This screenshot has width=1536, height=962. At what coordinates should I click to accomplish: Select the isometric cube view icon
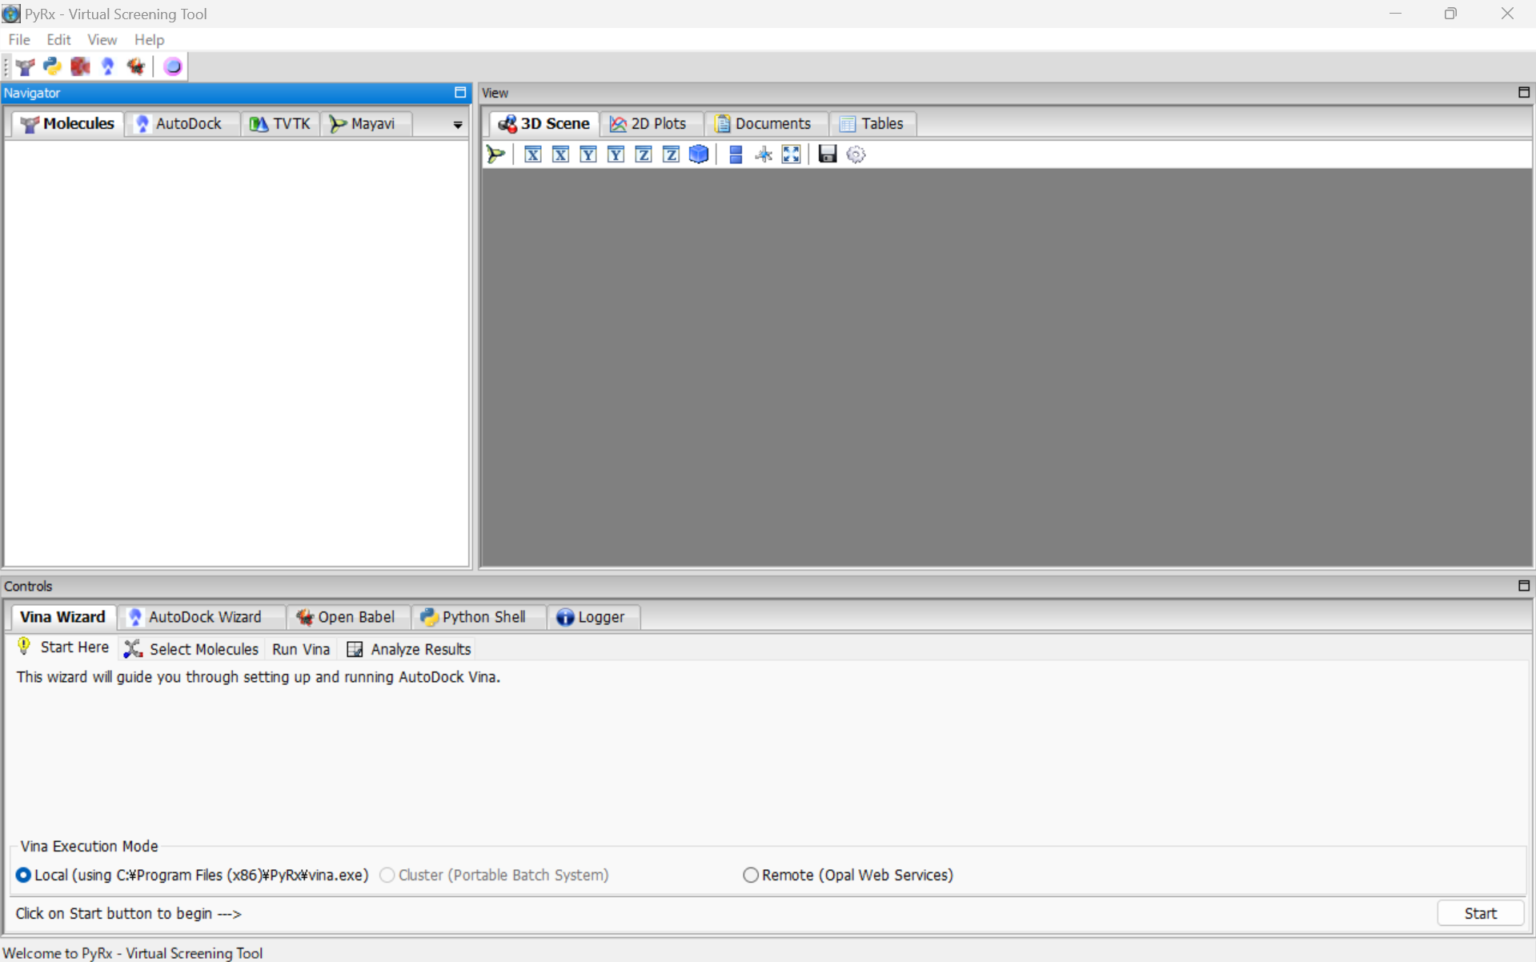tap(698, 154)
